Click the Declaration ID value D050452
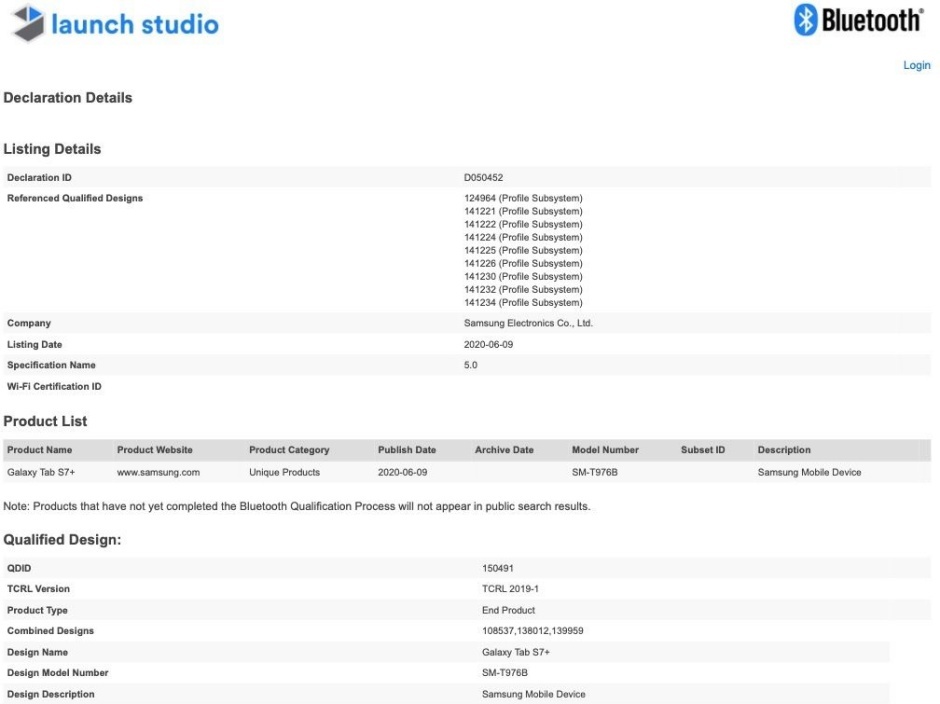Screen dimensions: 940x704 pyautogui.click(x=484, y=177)
